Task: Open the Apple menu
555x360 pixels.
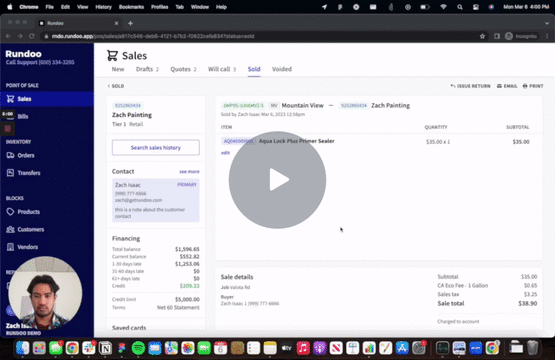Action: [x=10, y=7]
